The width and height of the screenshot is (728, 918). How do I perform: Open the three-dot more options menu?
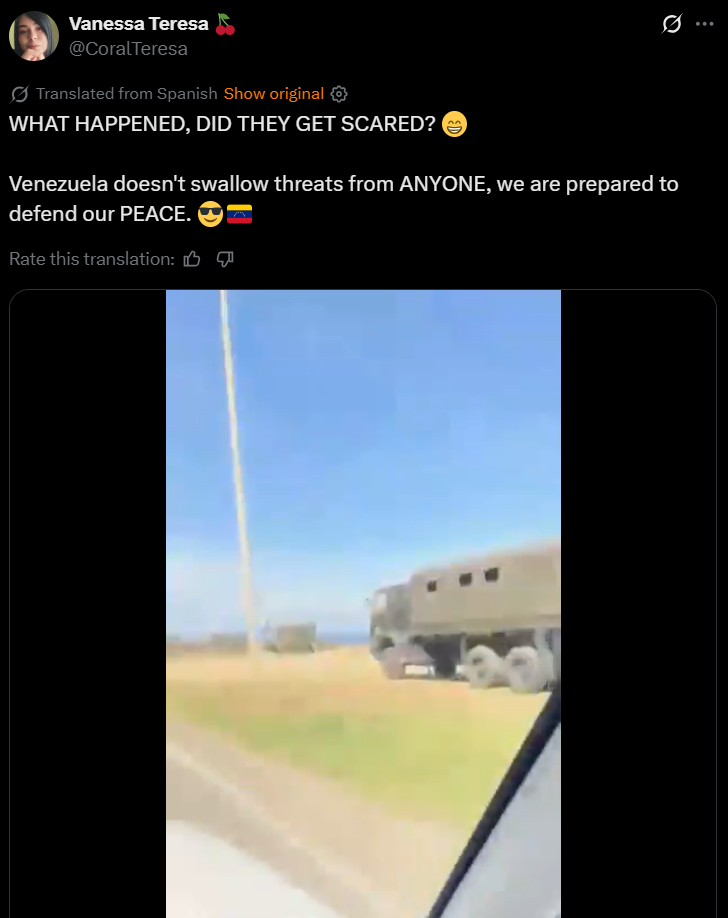(705, 24)
